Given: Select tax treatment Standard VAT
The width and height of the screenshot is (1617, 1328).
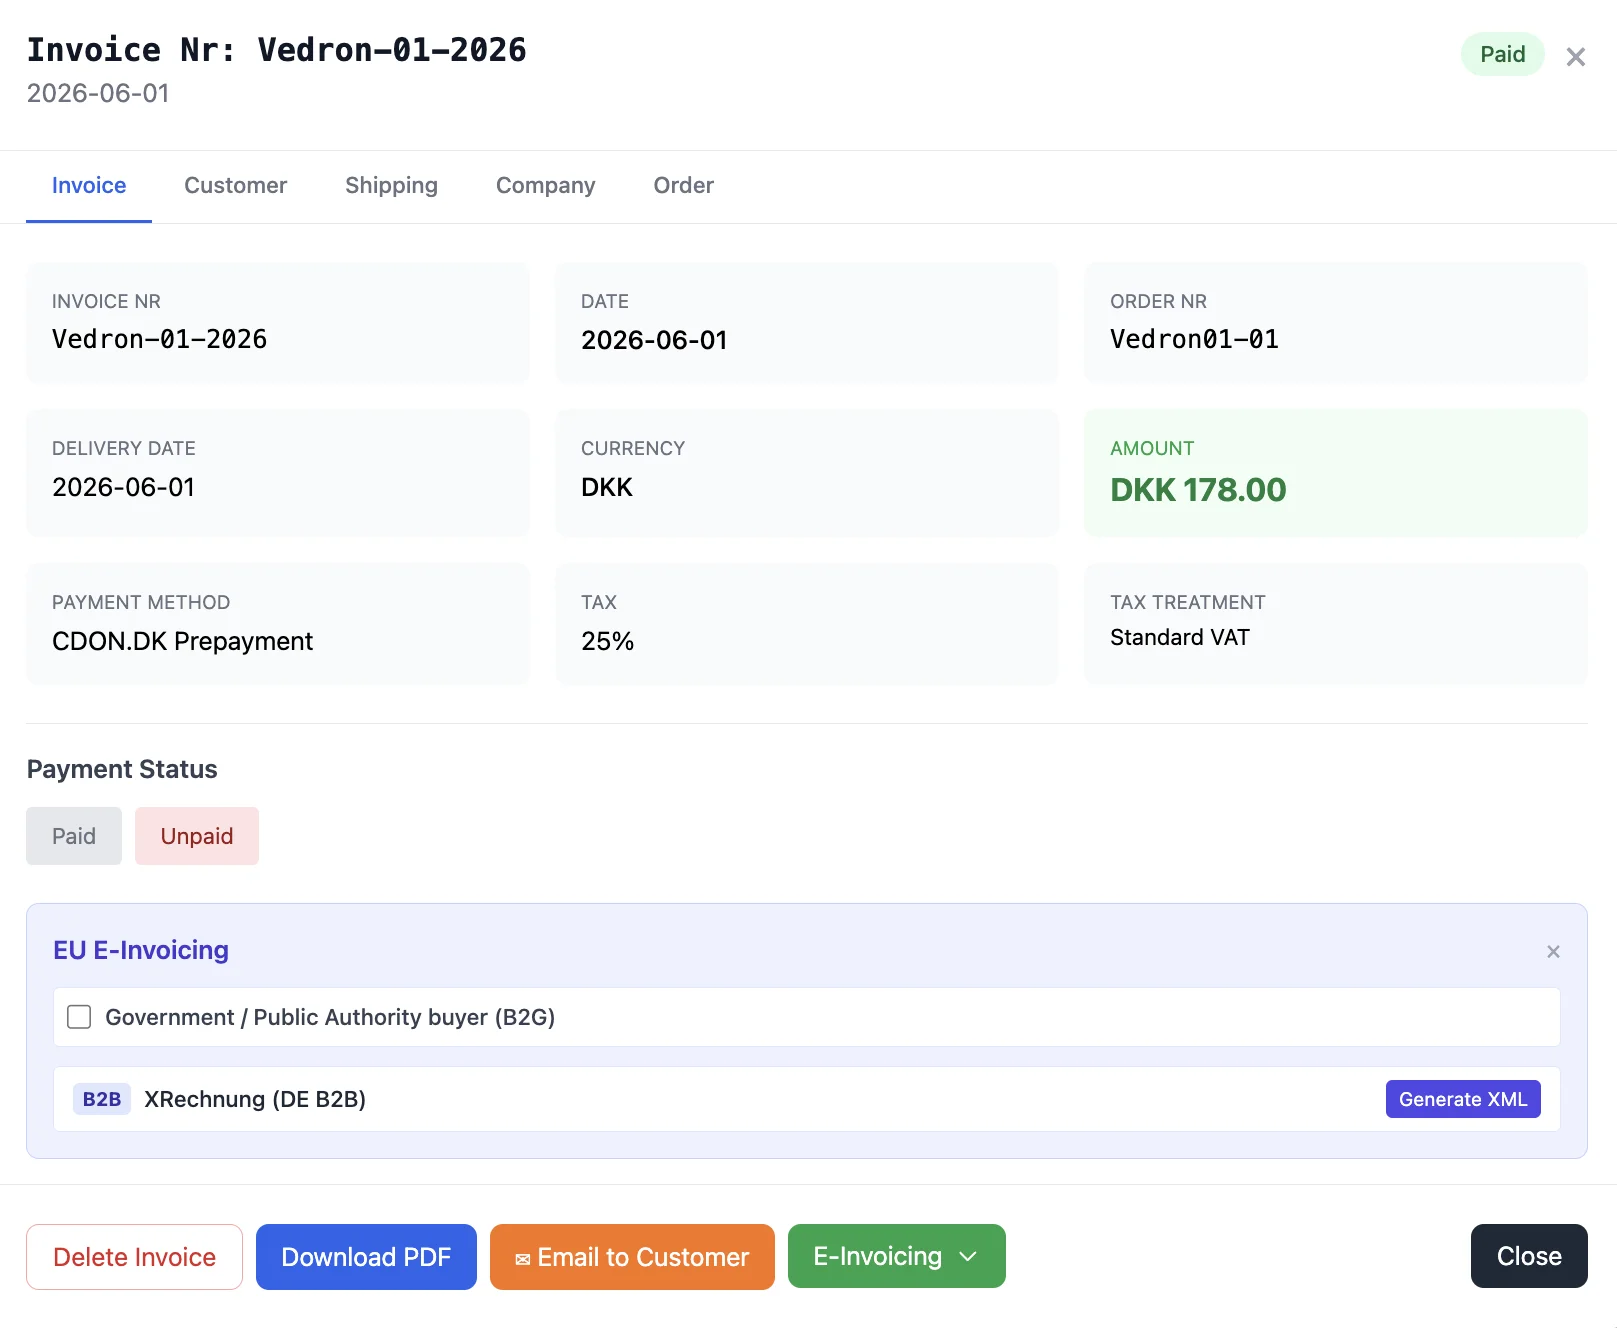Looking at the screenshot, I should (1180, 637).
